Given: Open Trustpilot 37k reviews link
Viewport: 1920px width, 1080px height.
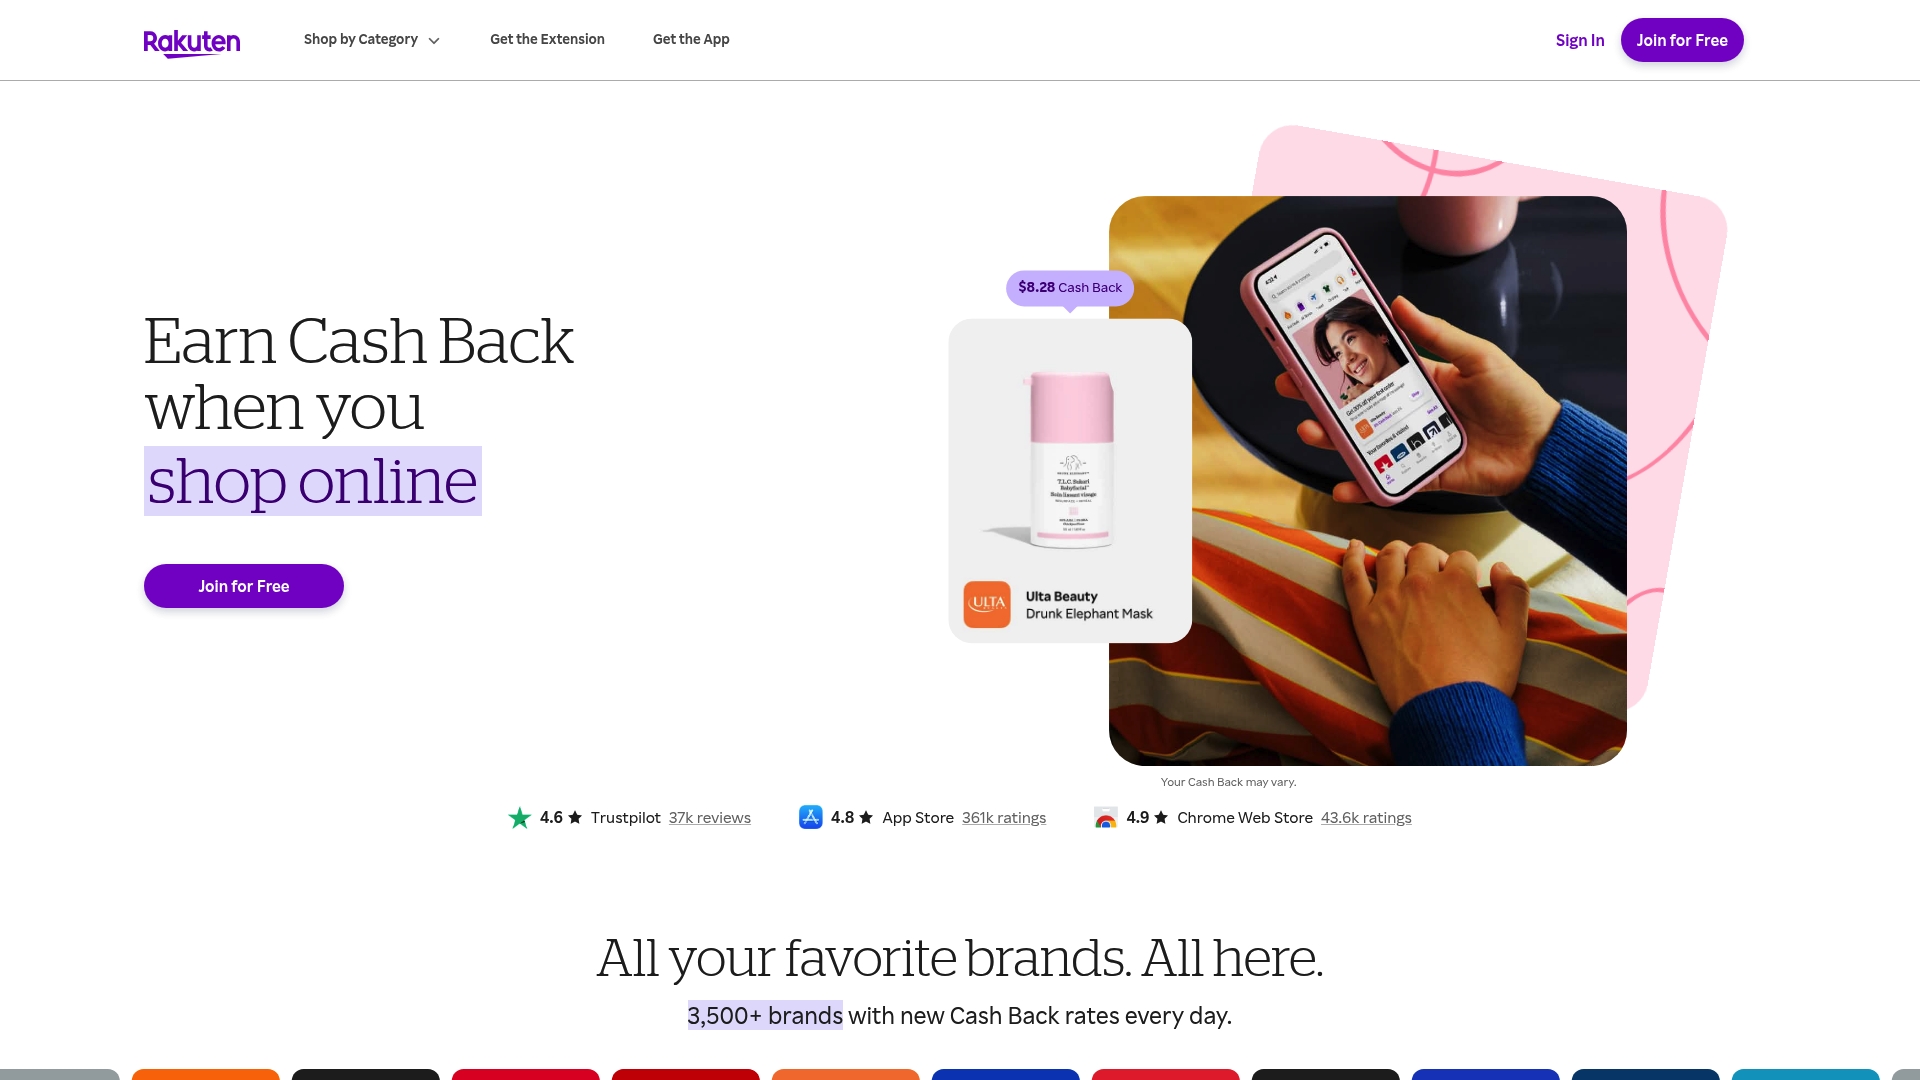Looking at the screenshot, I should pos(710,818).
